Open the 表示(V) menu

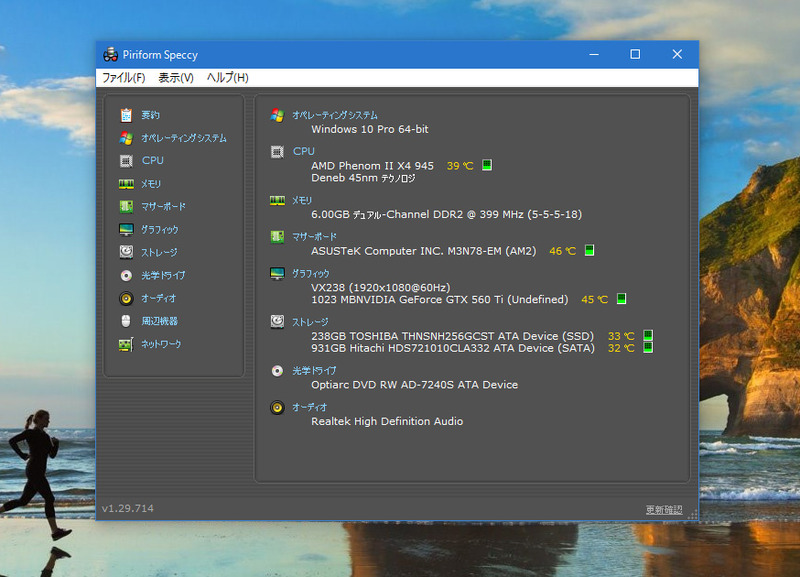pos(176,78)
